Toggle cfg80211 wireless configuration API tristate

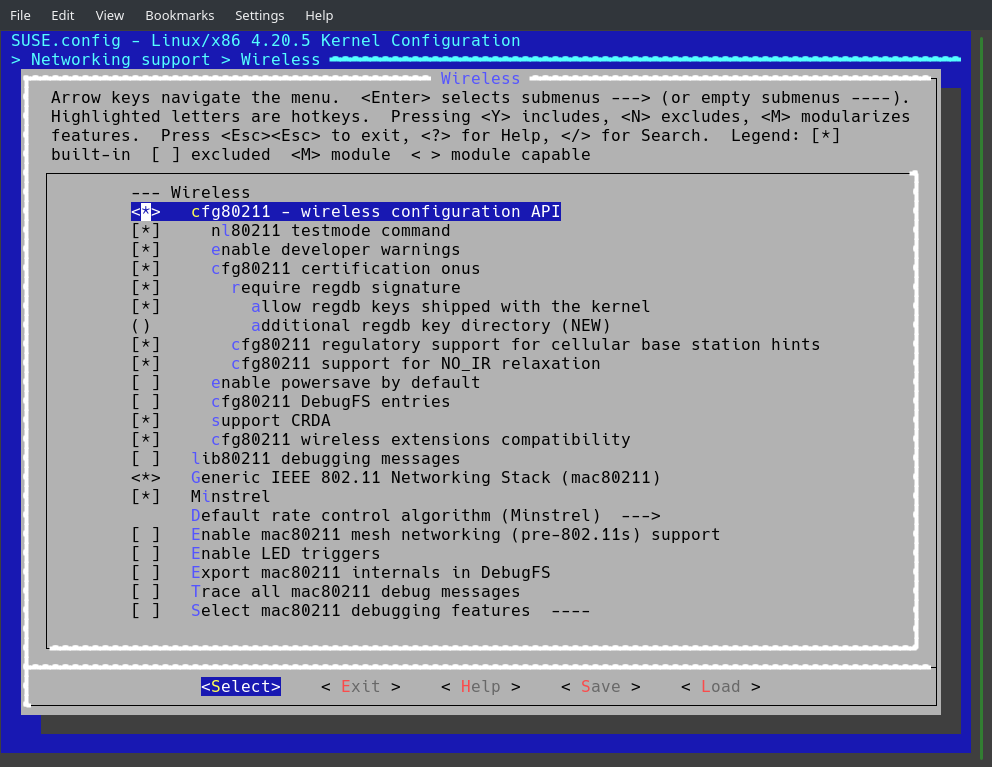[146, 211]
